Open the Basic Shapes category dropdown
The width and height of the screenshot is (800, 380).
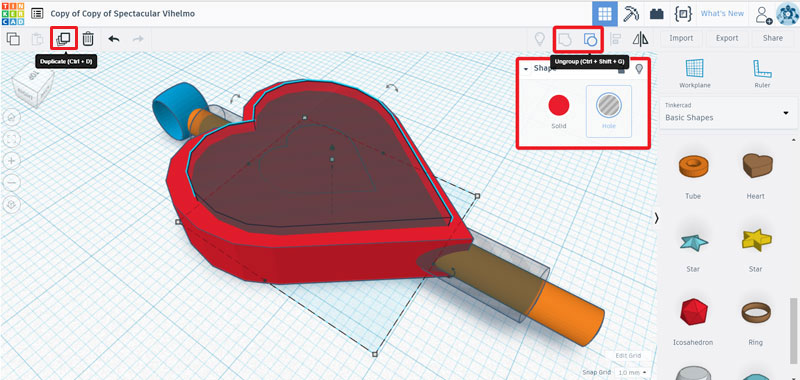click(729, 113)
